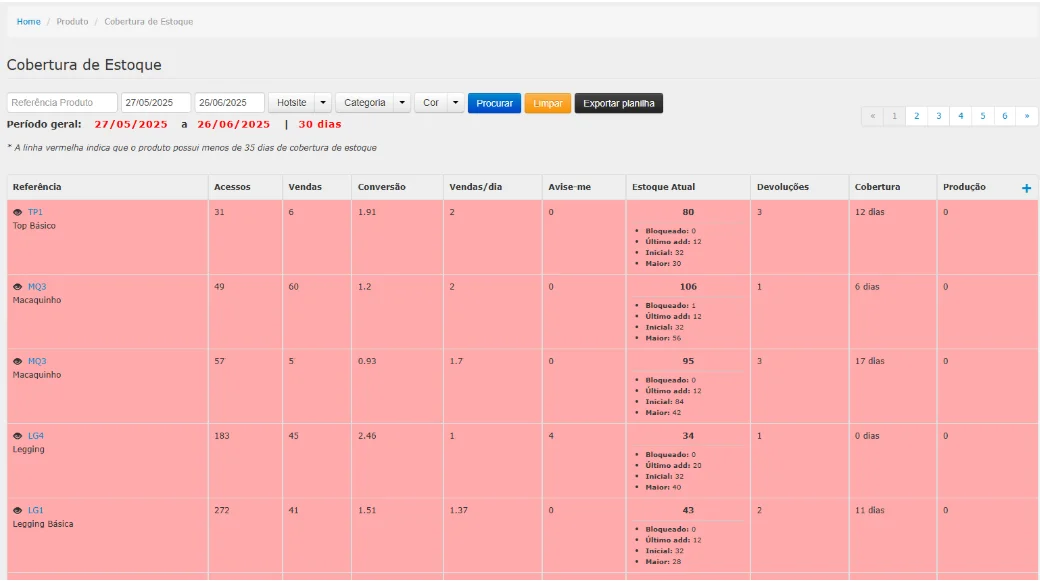Screen dimensions: 1040x581
Task: Click the orange Limpar button
Action: point(548,103)
